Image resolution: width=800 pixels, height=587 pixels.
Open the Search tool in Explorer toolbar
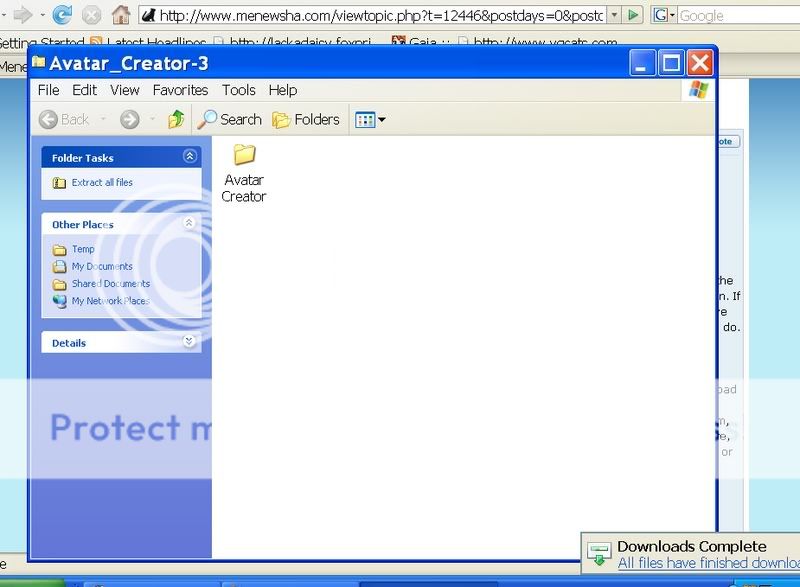pos(229,120)
